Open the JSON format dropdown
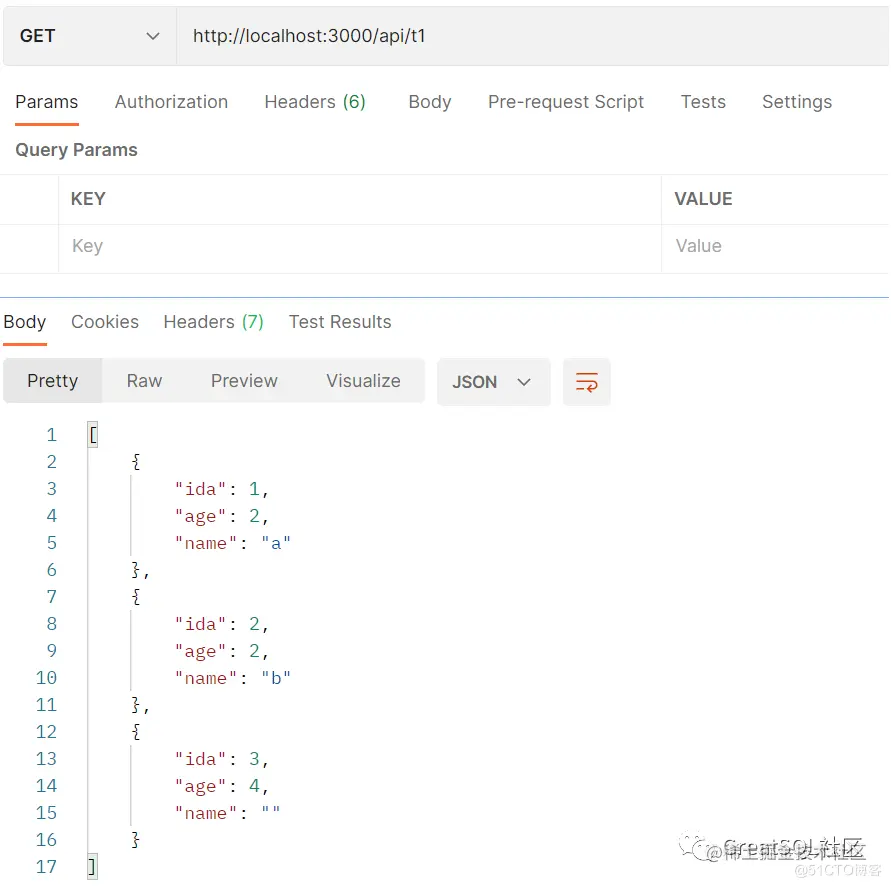Image resolution: width=891 pixels, height=887 pixels. point(493,382)
